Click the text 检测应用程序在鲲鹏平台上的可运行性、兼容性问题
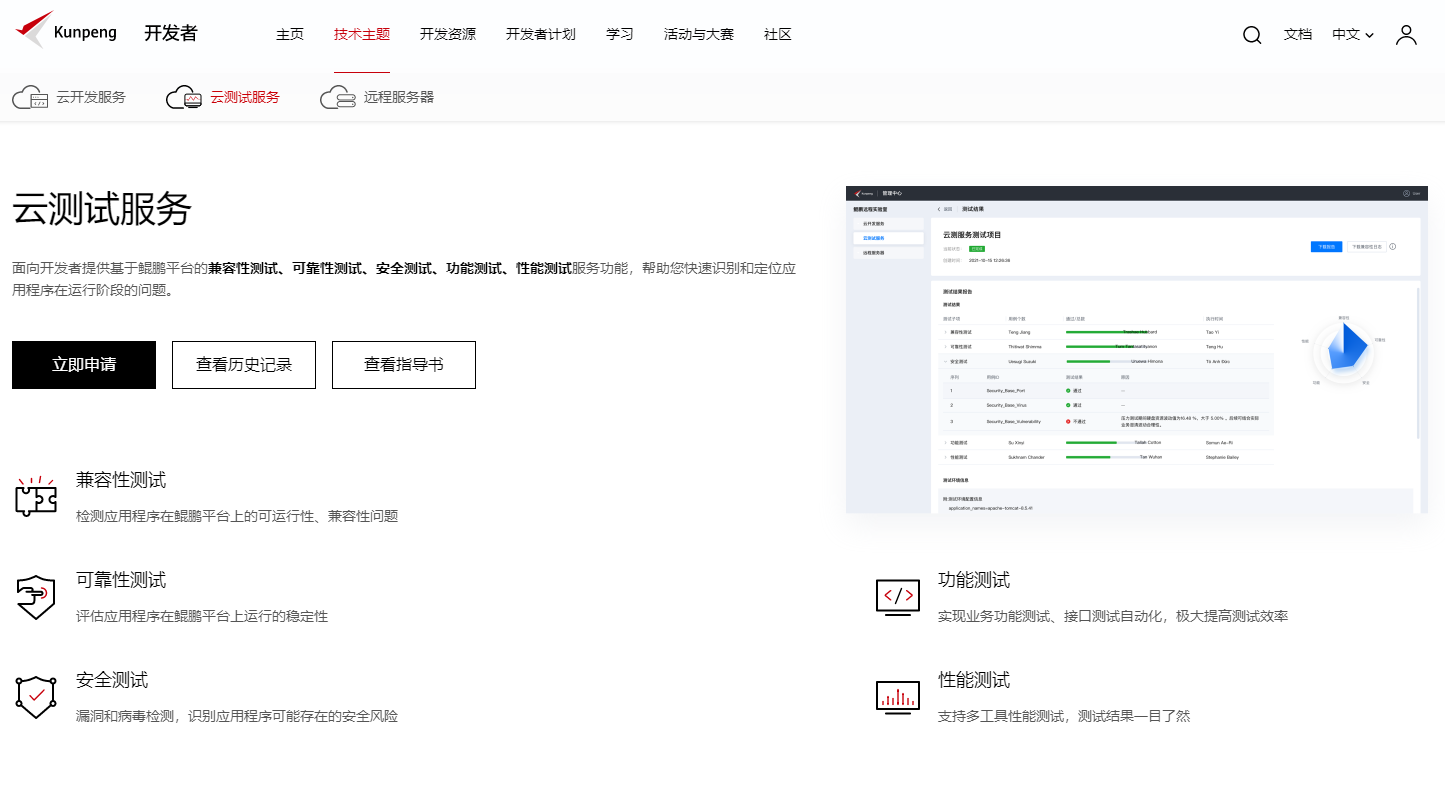Viewport: 1445px width, 808px height. point(237,516)
